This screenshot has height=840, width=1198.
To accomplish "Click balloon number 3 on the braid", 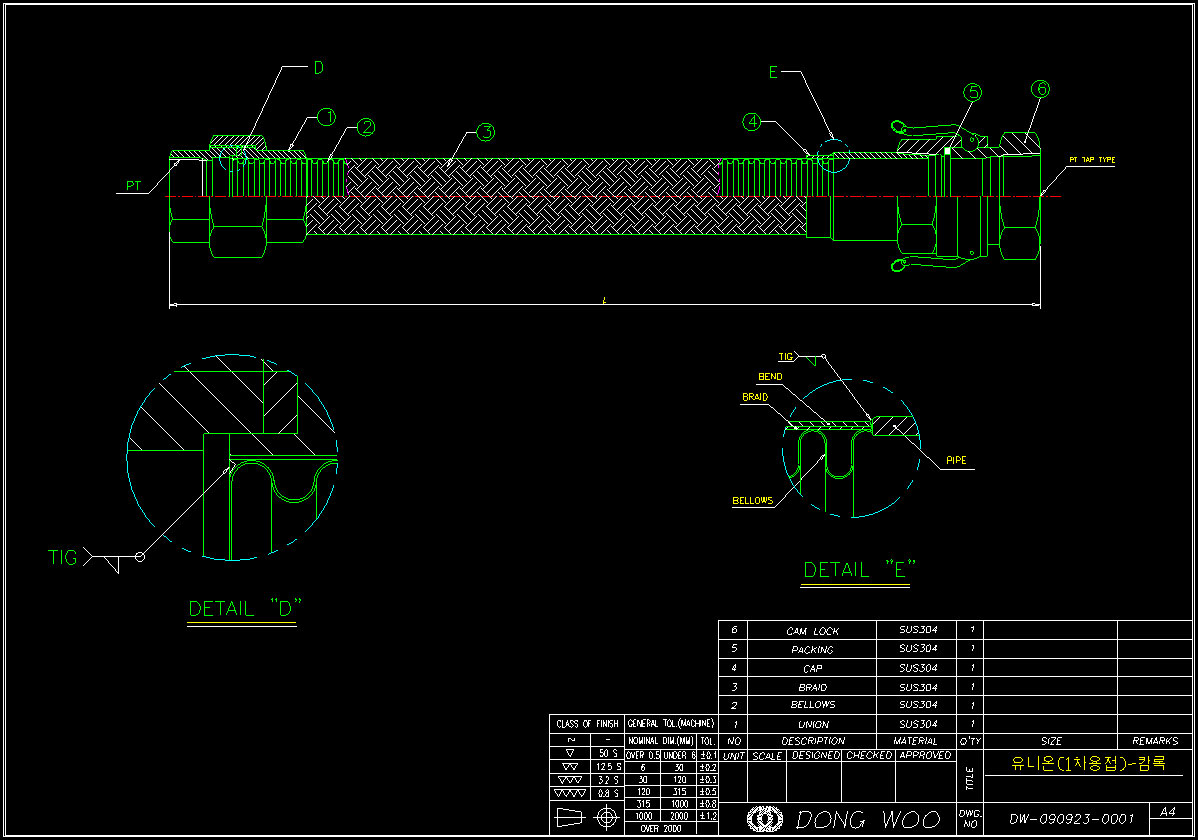I will click(x=485, y=132).
